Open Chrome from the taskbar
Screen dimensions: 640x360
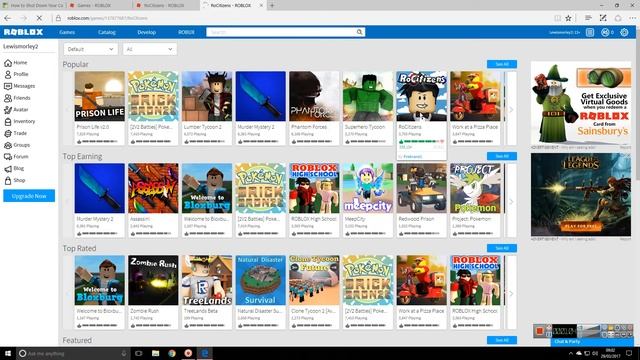click(172, 353)
